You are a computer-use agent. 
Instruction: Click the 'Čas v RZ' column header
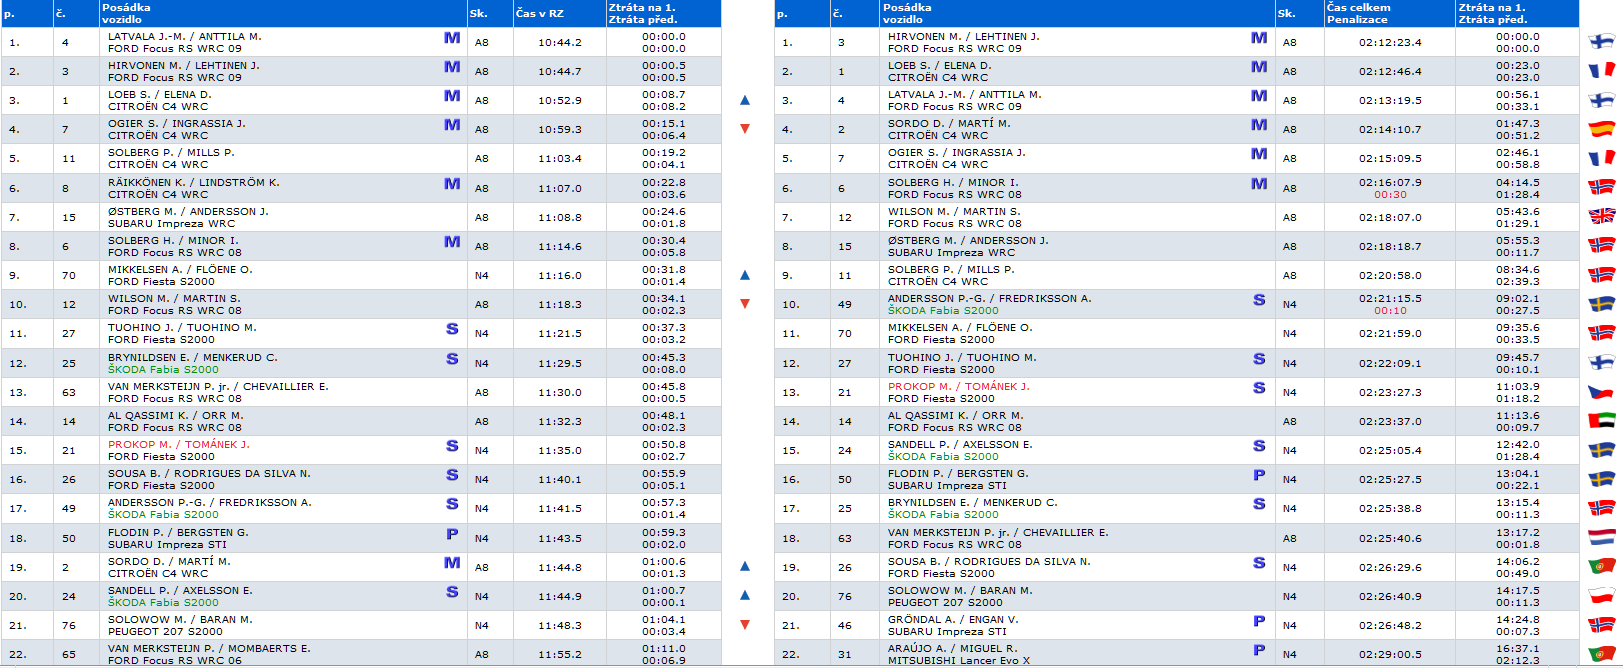point(540,13)
